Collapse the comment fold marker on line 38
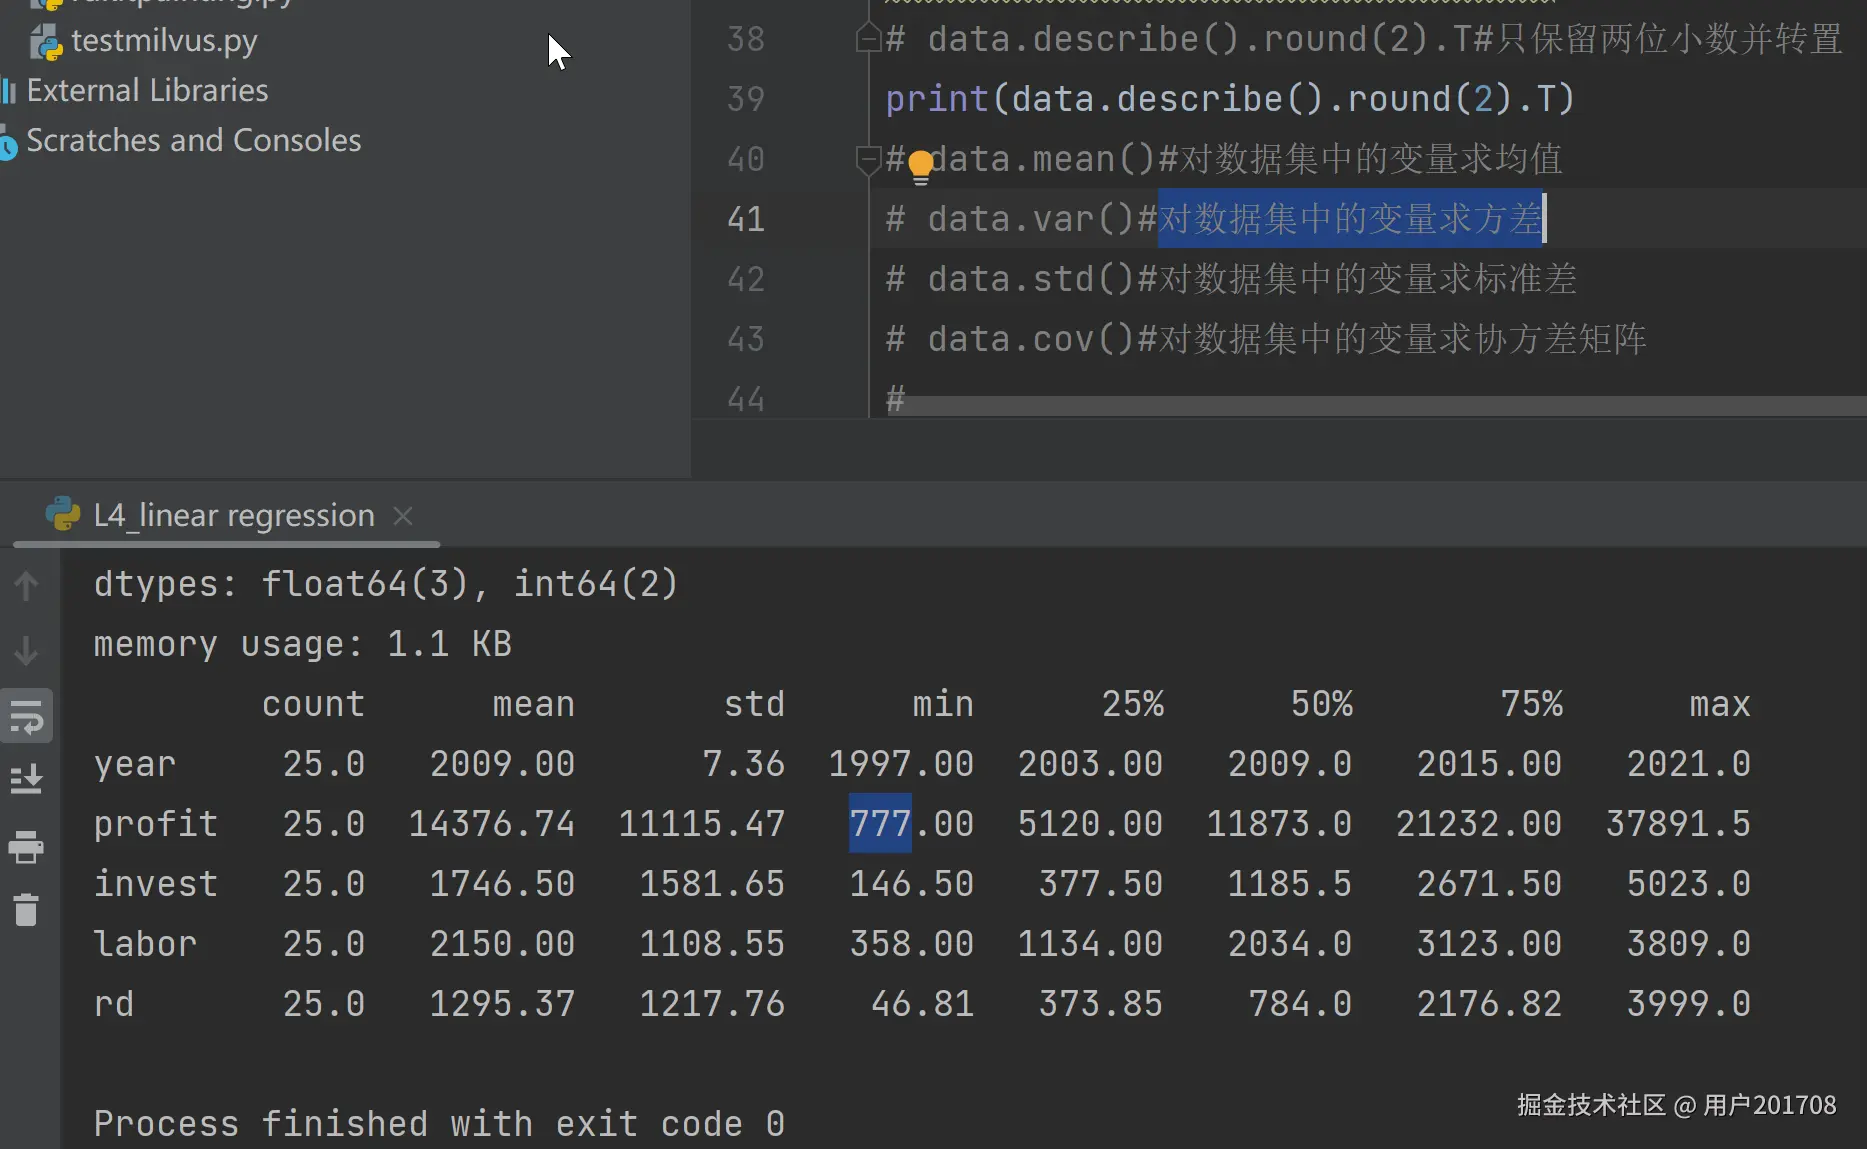The height and width of the screenshot is (1149, 1867). tap(867, 39)
